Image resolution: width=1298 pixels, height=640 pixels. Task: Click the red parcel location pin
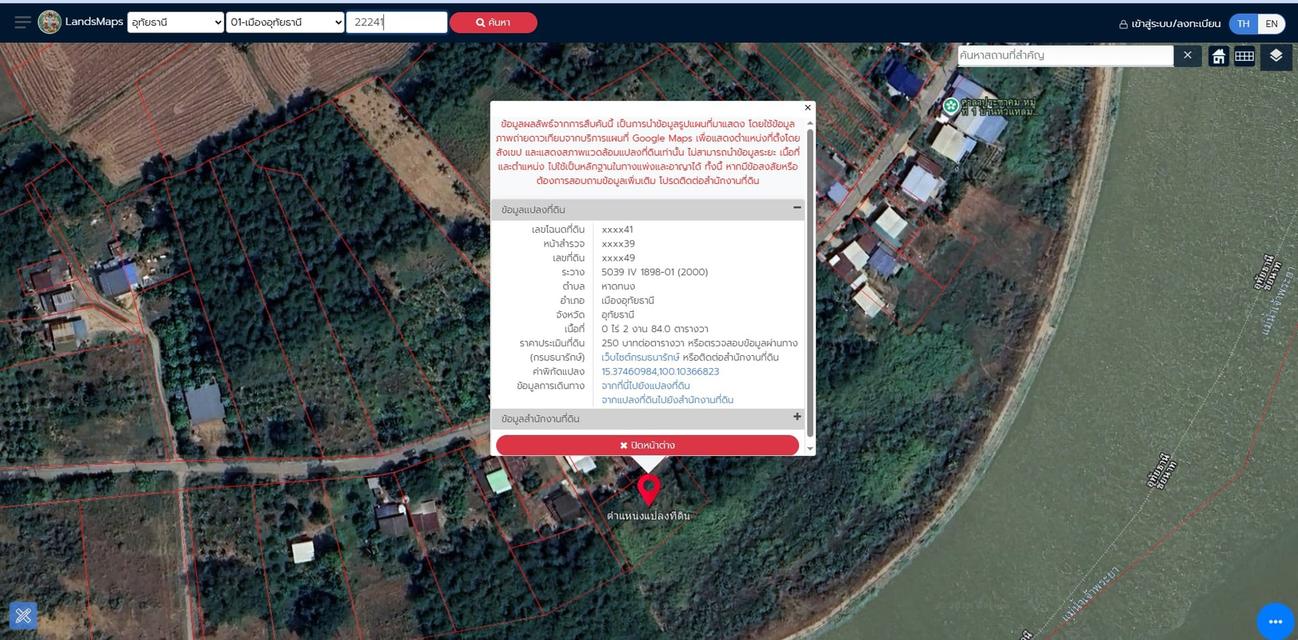click(x=649, y=489)
